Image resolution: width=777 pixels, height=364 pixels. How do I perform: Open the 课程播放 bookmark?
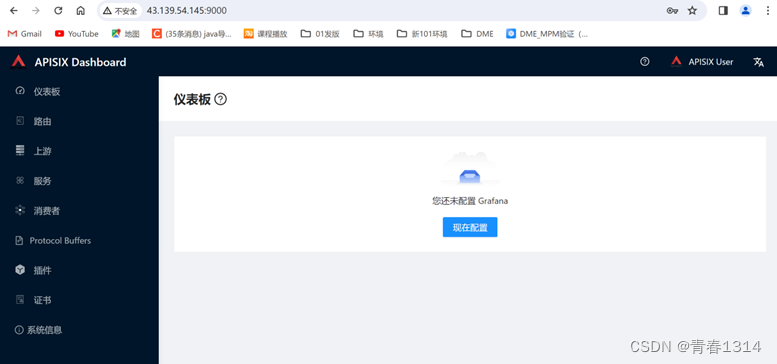coord(266,34)
